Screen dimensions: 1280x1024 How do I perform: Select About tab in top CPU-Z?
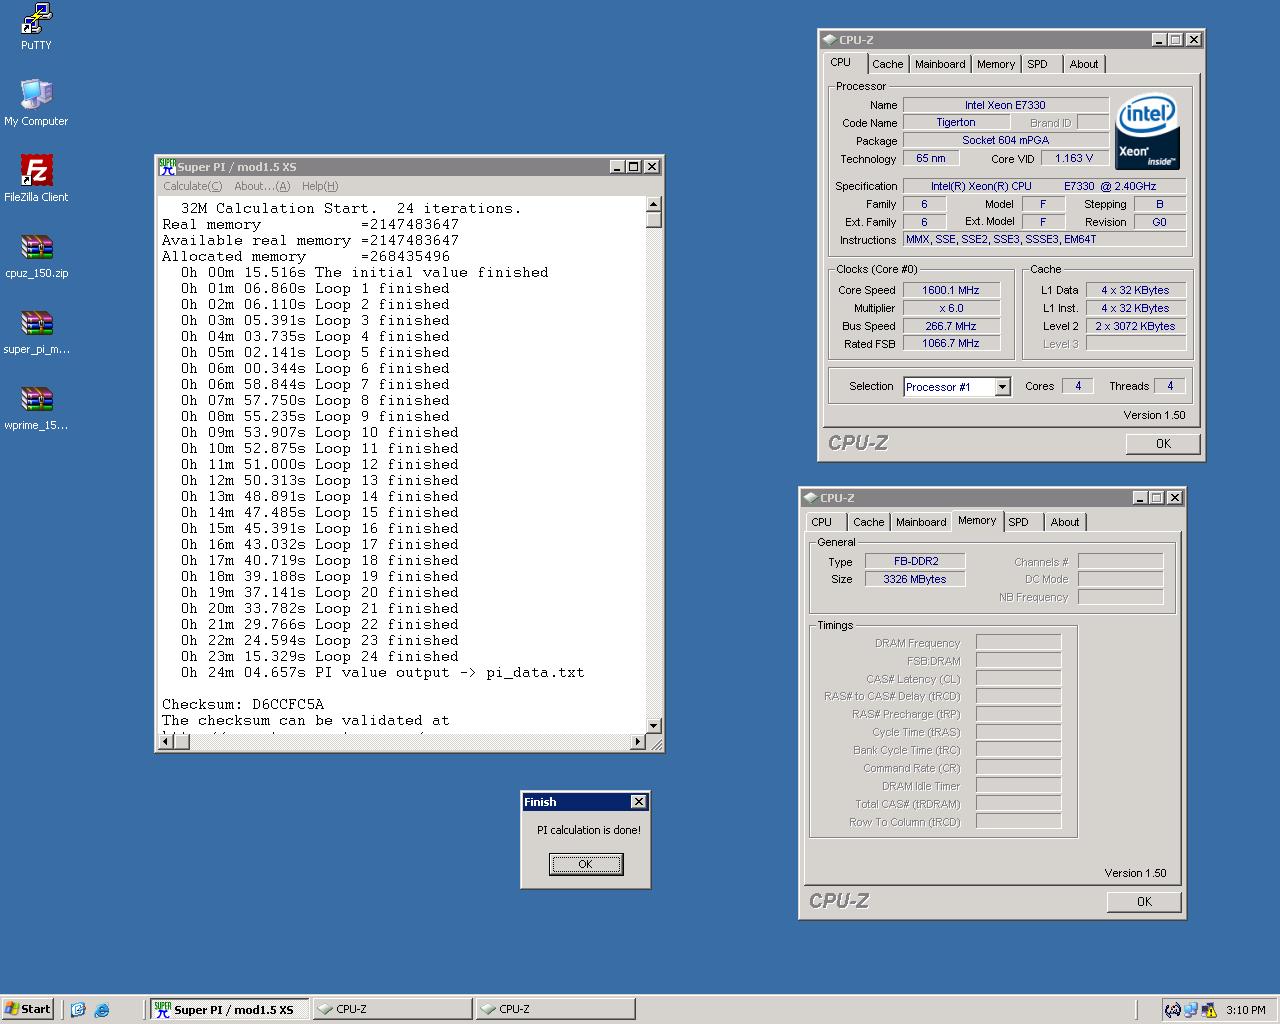(1083, 64)
